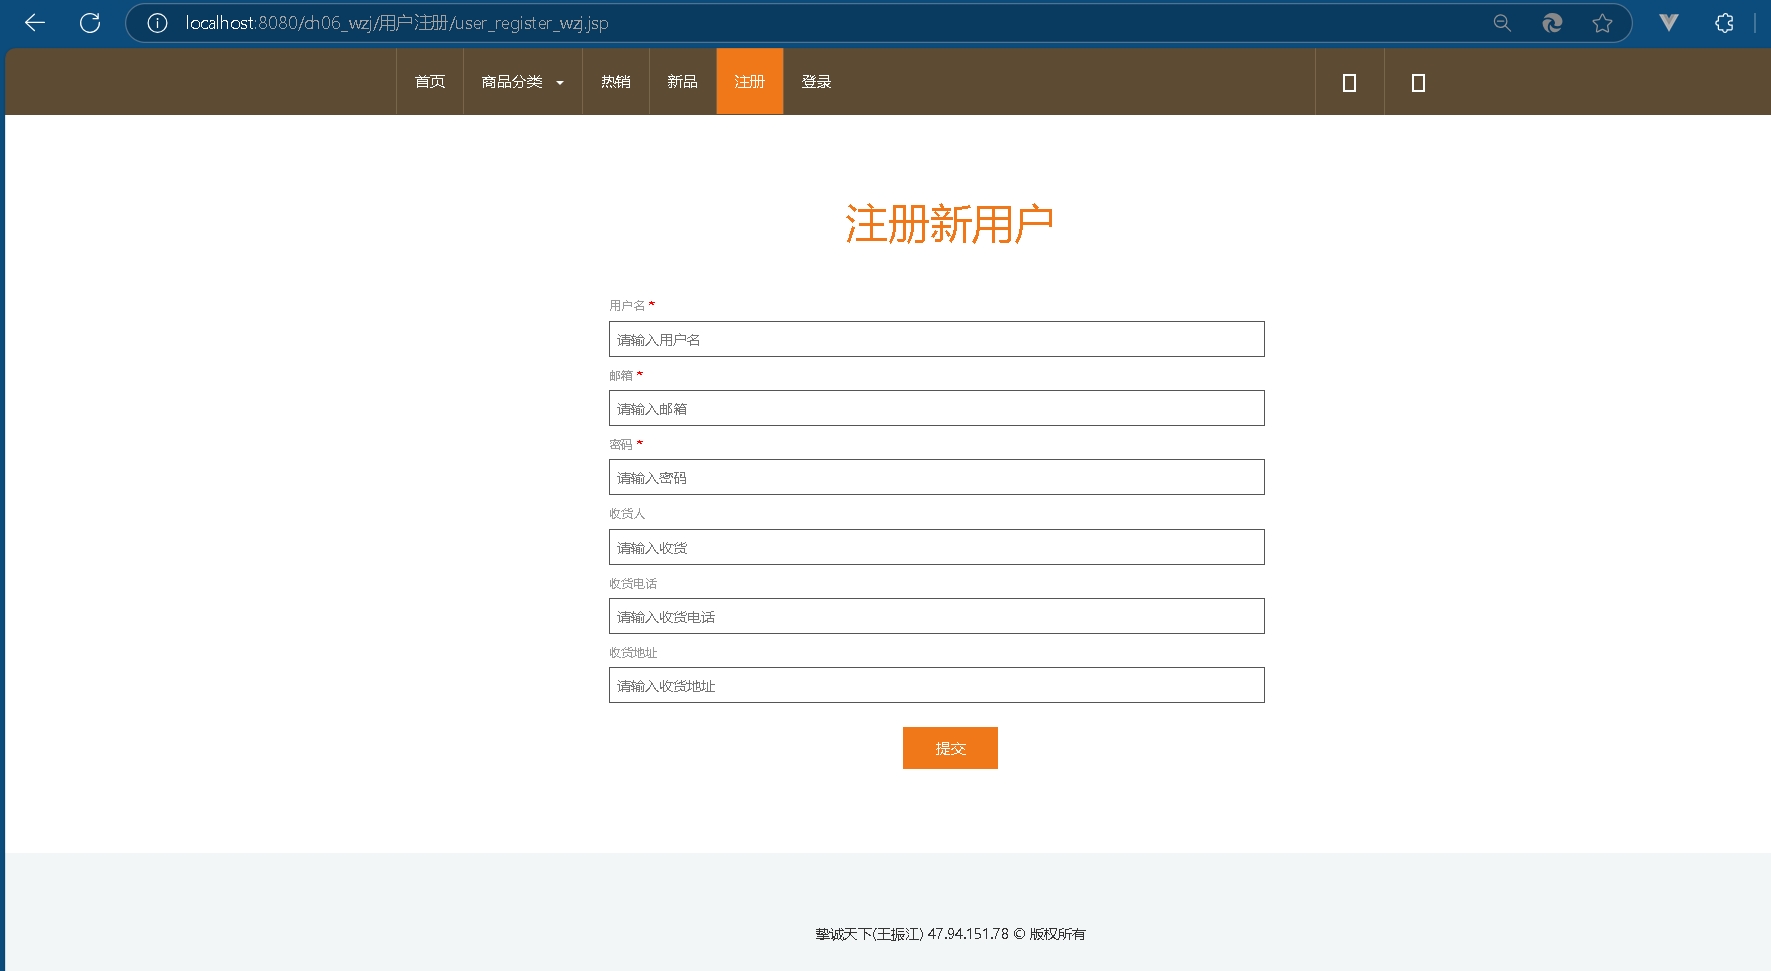Open the 登录 link in navbar

pos(816,82)
